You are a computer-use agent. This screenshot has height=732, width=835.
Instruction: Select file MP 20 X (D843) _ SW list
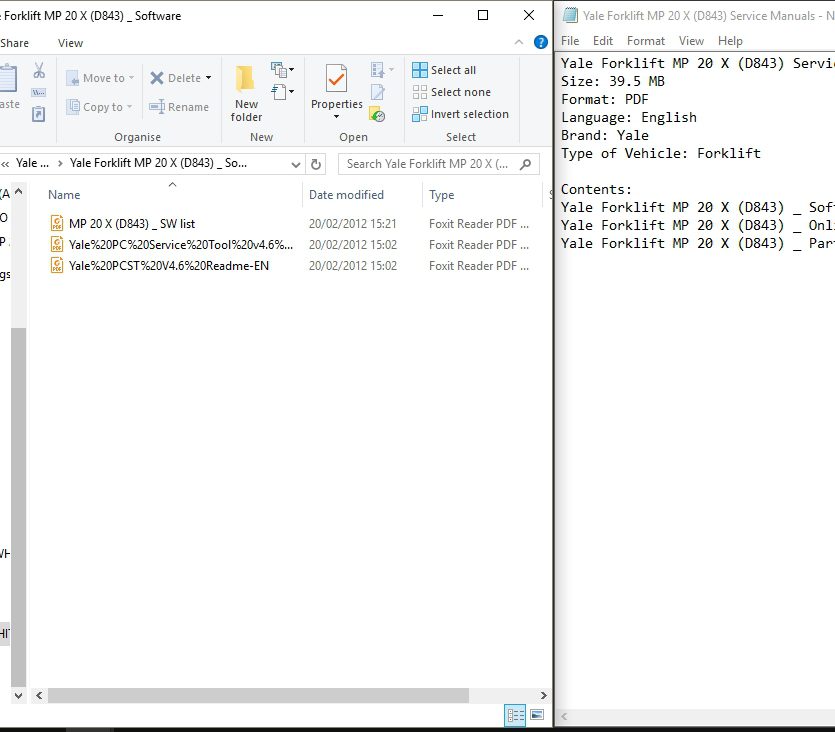tap(132, 224)
